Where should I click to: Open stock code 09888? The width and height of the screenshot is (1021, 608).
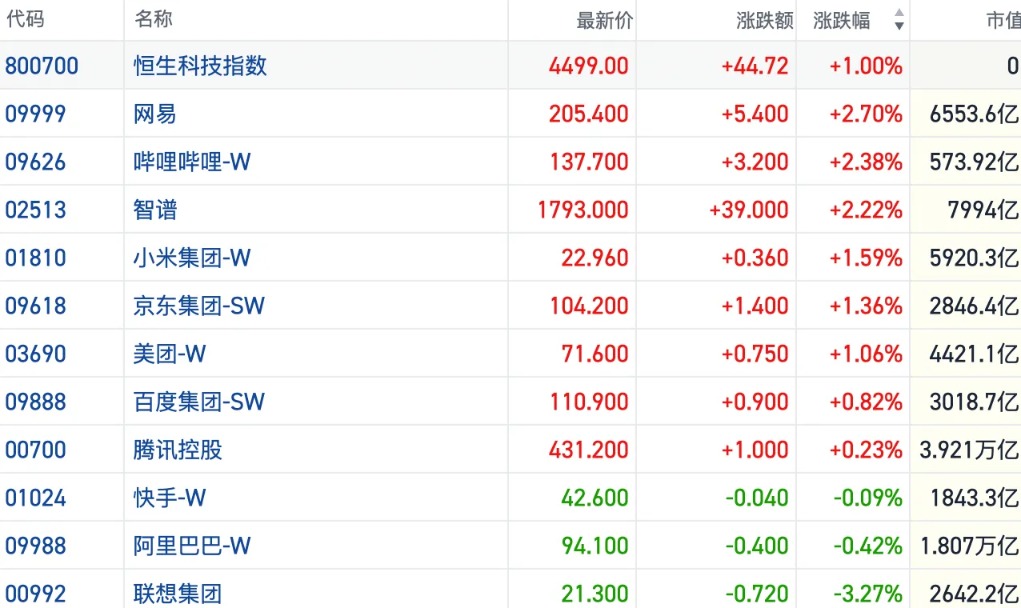(36, 402)
